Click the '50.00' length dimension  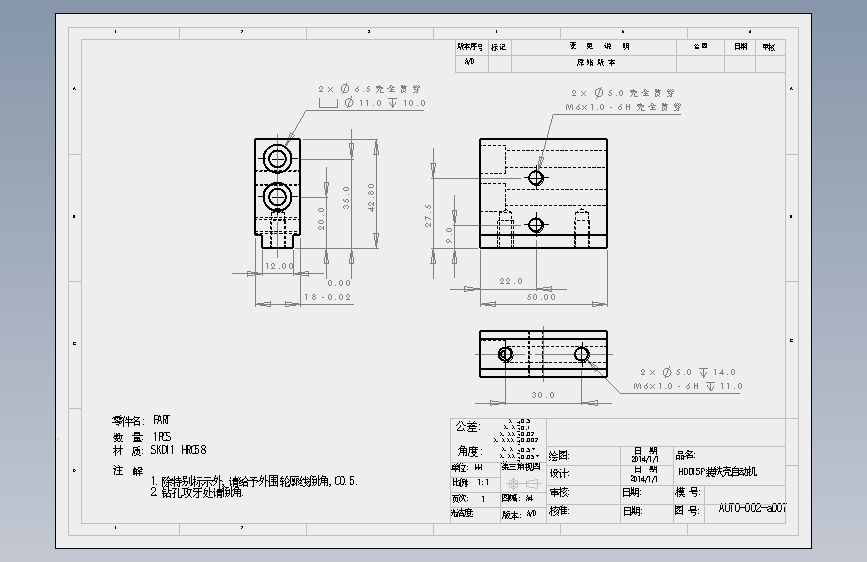click(x=541, y=297)
